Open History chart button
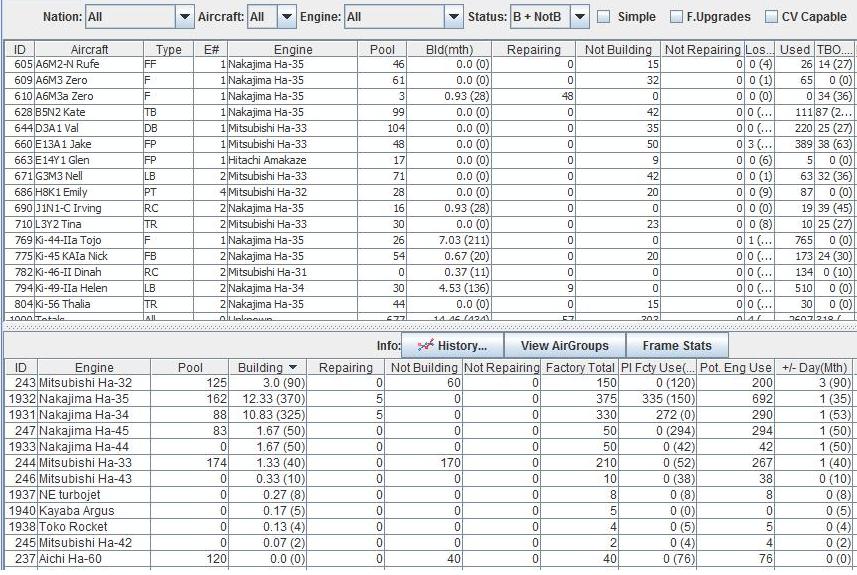The width and height of the screenshot is (857, 575). click(452, 345)
